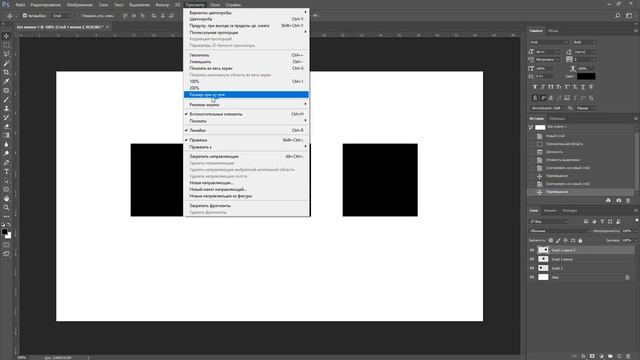Select the Brush tool
640x360 pixels.
[x=6, y=99]
